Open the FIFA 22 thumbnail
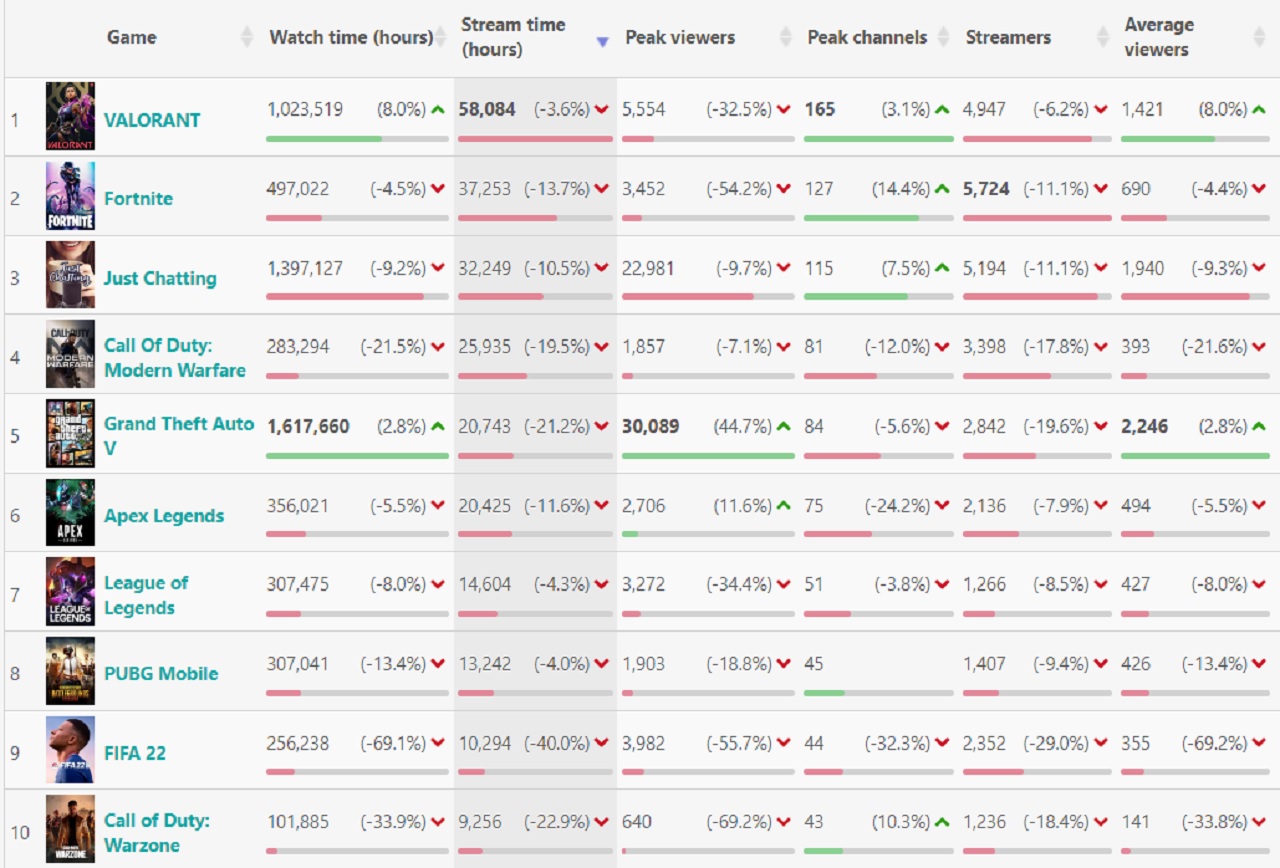The width and height of the screenshot is (1280, 868). (70, 749)
